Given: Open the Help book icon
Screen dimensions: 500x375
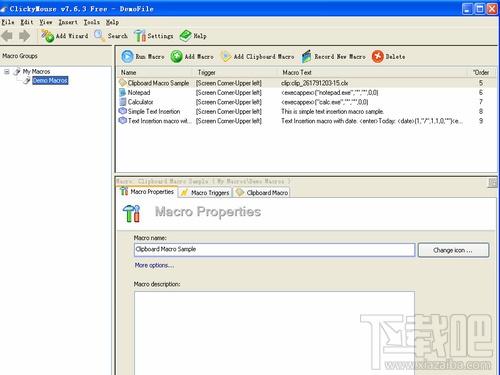Looking at the screenshot, I should tap(185, 36).
